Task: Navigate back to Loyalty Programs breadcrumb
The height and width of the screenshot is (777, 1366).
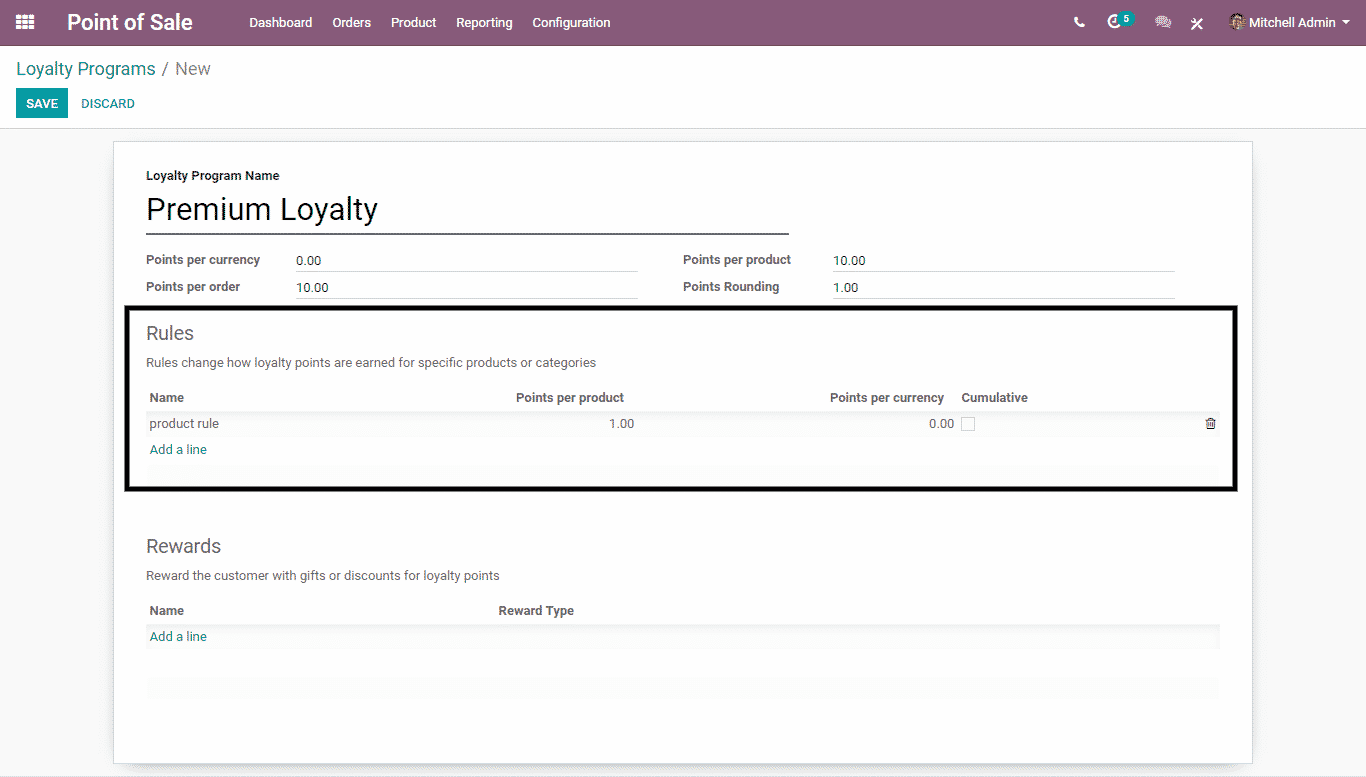Action: [x=85, y=69]
